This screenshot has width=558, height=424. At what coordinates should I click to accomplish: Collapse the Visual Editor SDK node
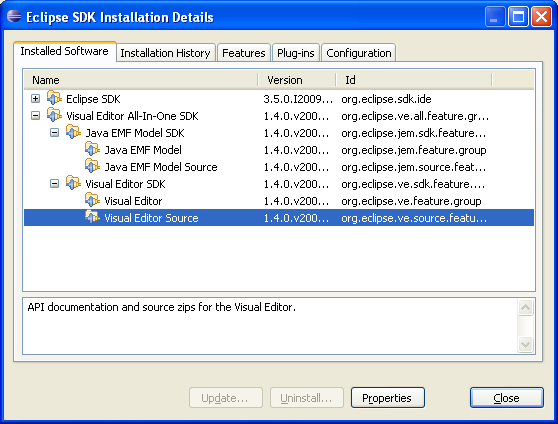(x=54, y=184)
